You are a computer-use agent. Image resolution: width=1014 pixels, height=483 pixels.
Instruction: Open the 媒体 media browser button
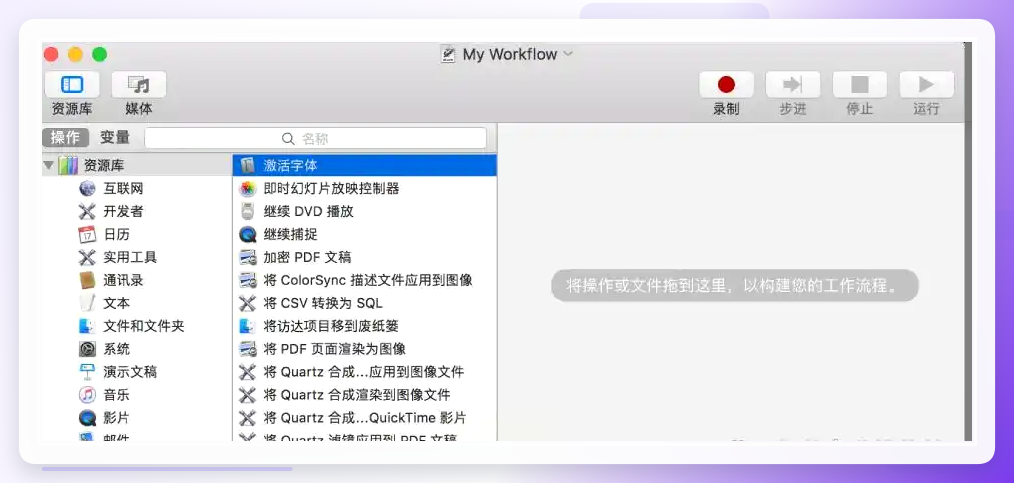tap(138, 85)
